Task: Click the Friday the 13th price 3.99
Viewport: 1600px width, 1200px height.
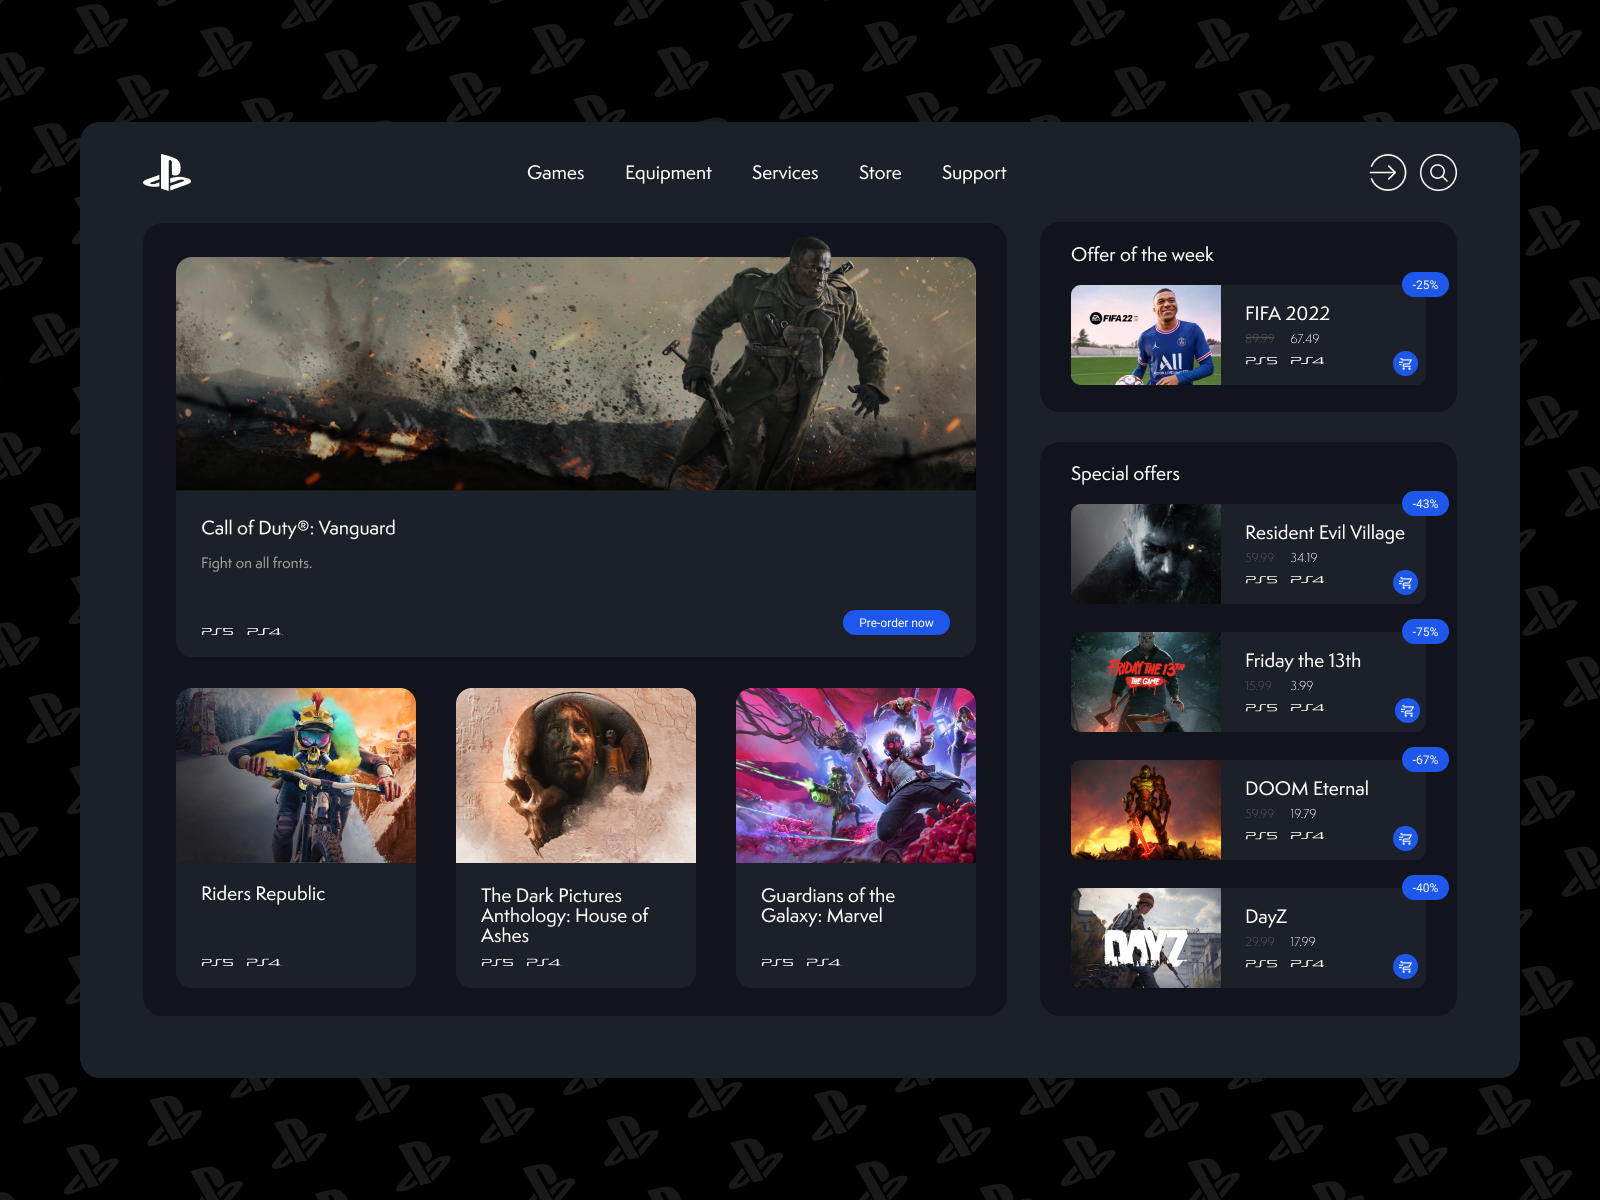Action: pos(1302,686)
